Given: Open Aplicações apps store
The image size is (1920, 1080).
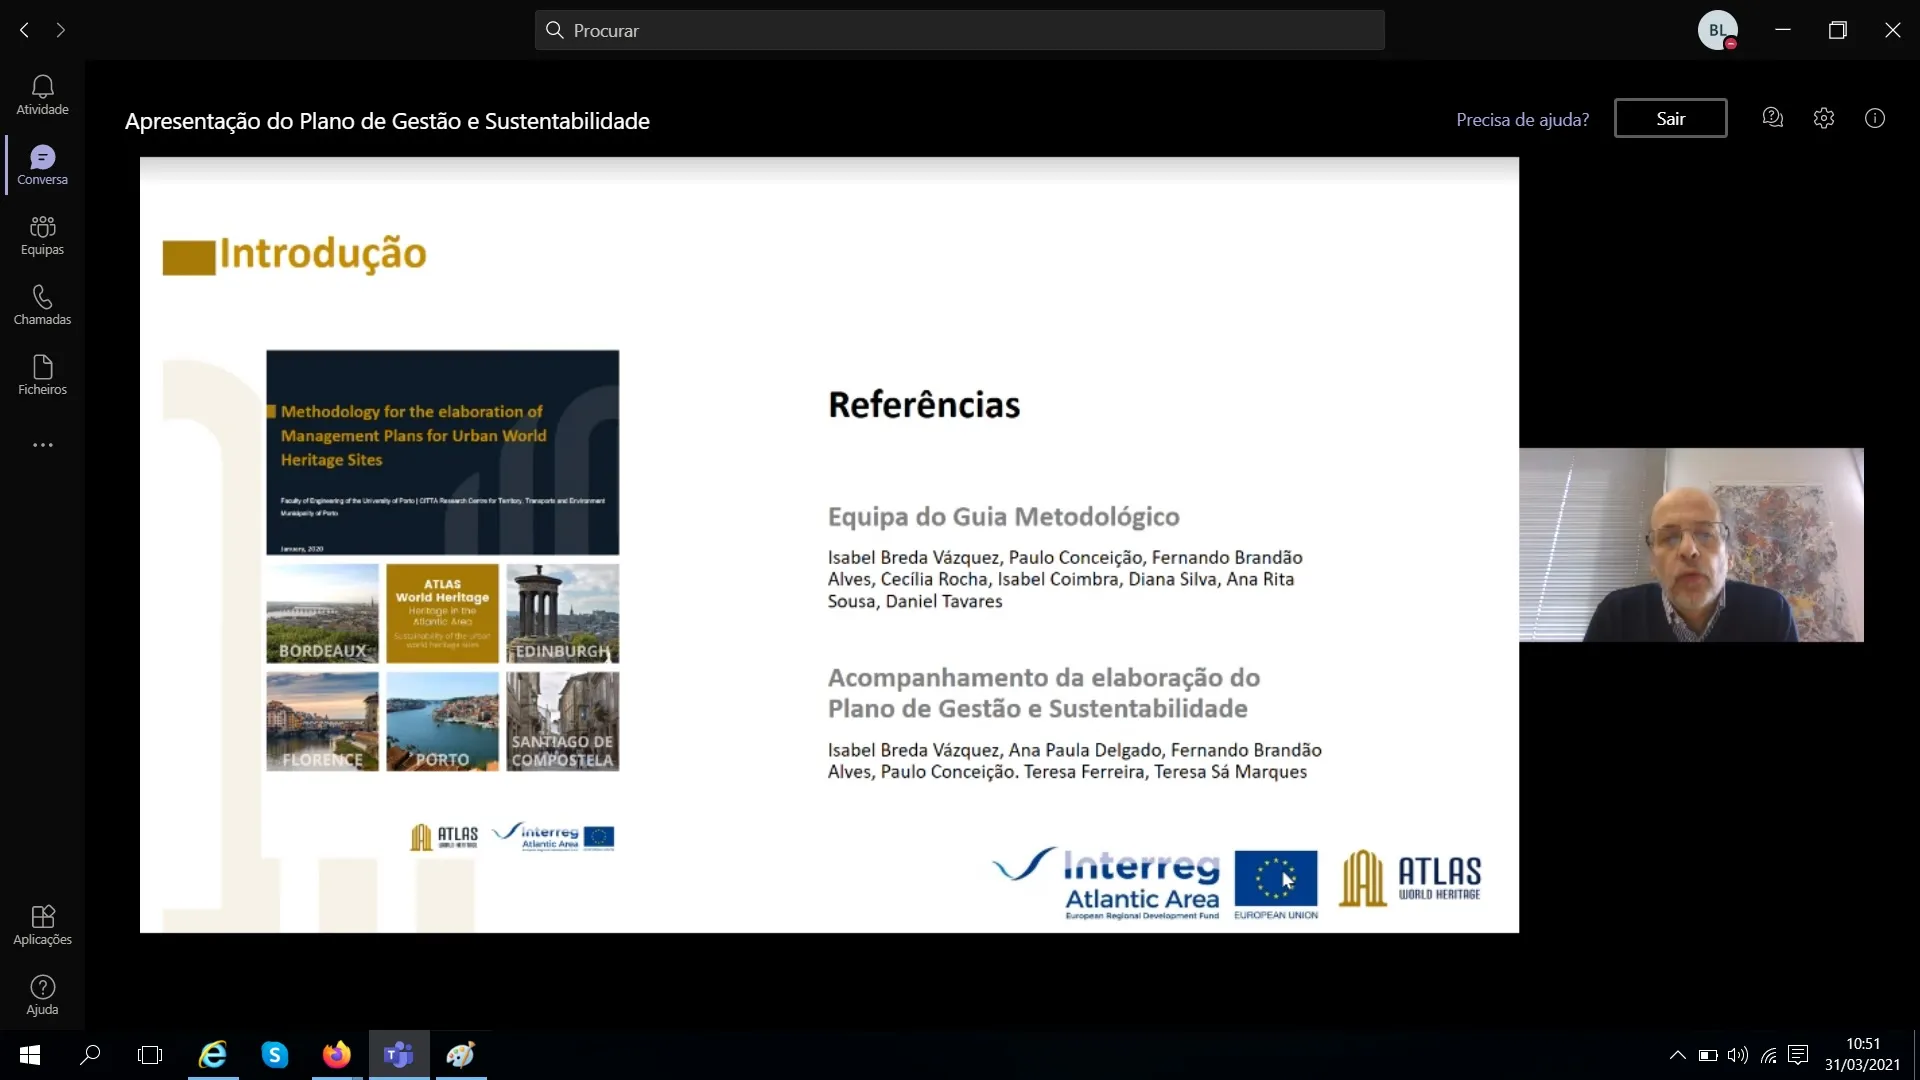Looking at the screenshot, I should point(42,925).
